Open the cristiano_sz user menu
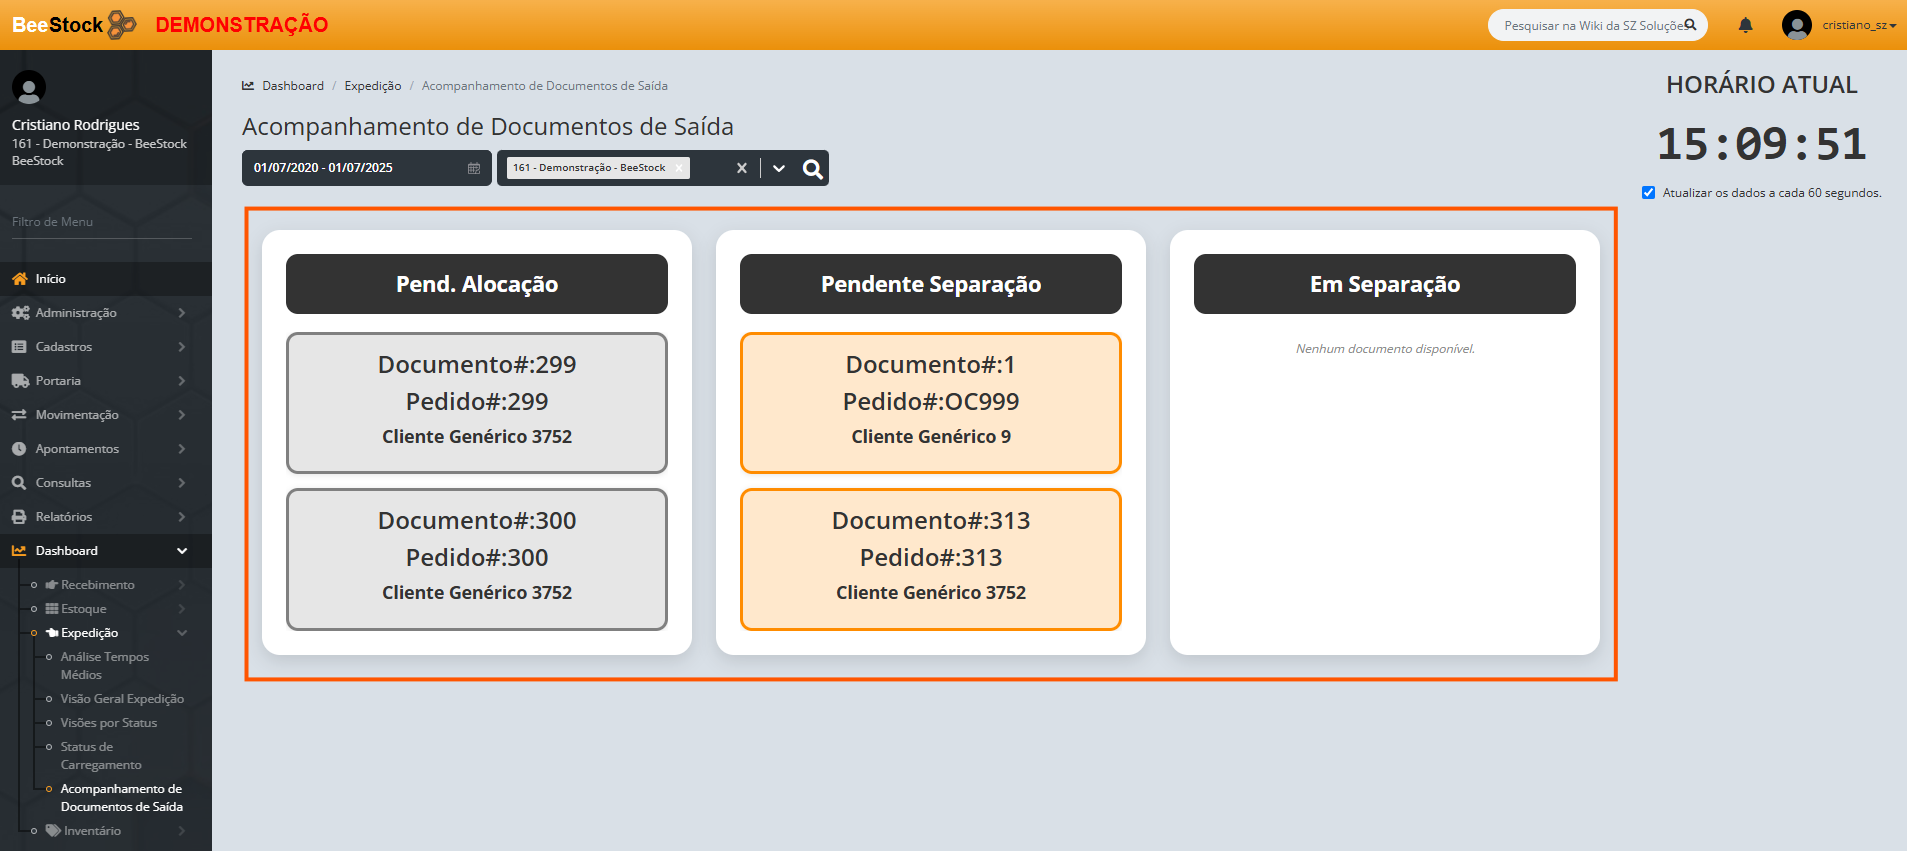 1839,25
